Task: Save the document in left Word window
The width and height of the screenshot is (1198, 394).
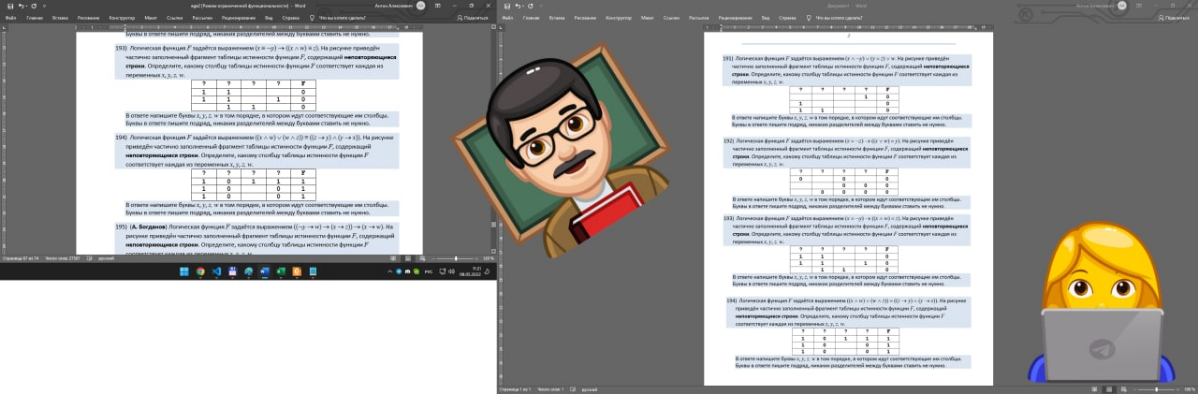Action: pyautogui.click(x=11, y=6)
